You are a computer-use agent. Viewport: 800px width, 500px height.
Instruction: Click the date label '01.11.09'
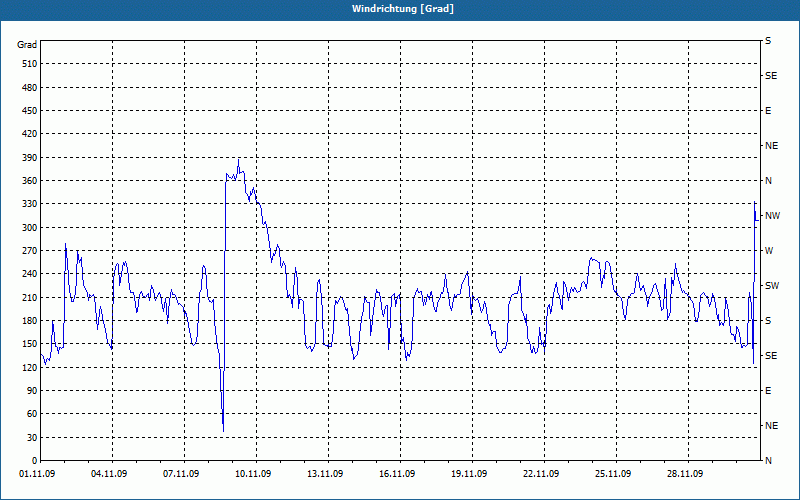coord(37,474)
